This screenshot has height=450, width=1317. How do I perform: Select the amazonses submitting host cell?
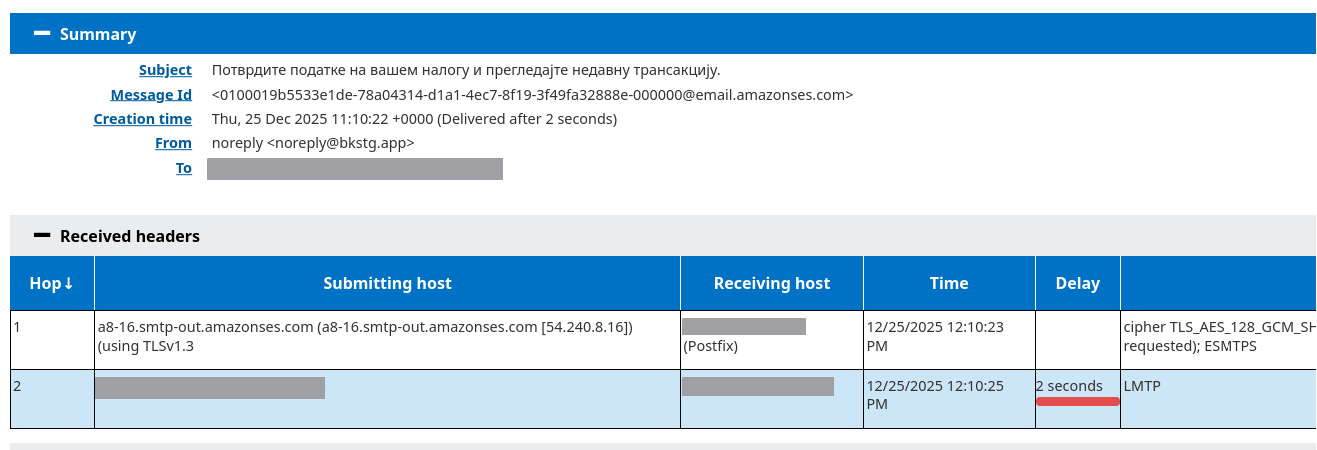tap(387, 340)
